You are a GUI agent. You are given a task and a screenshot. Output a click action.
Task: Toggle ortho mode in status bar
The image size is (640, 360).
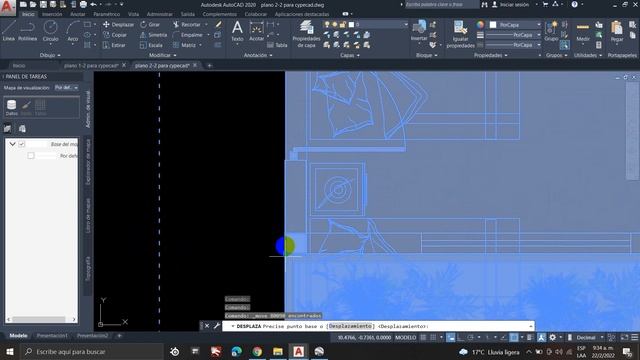460,338
